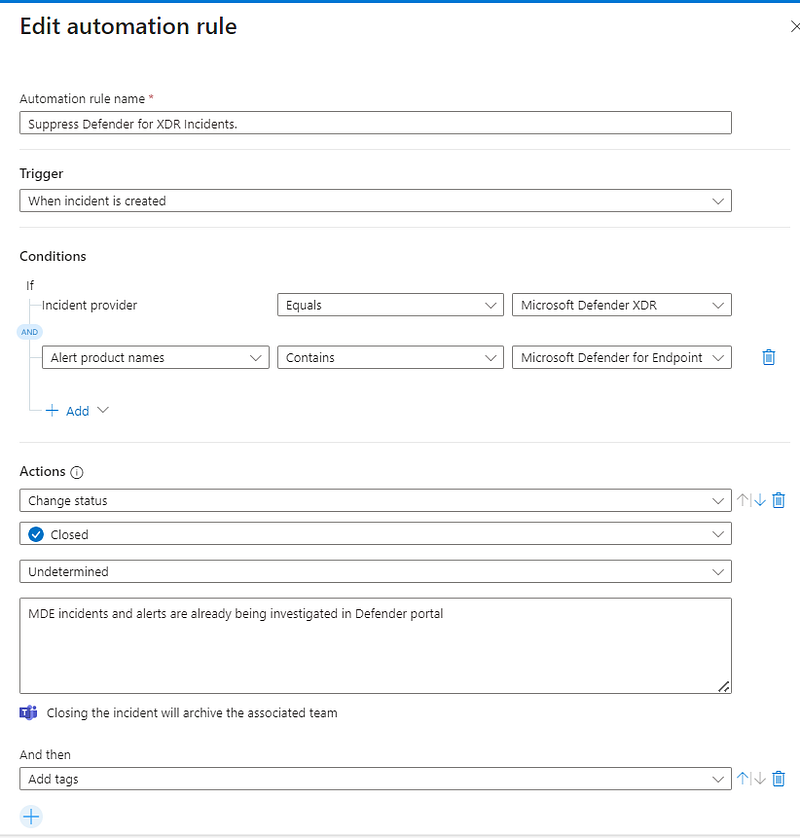Close the Edit automation rule panel

[794, 26]
